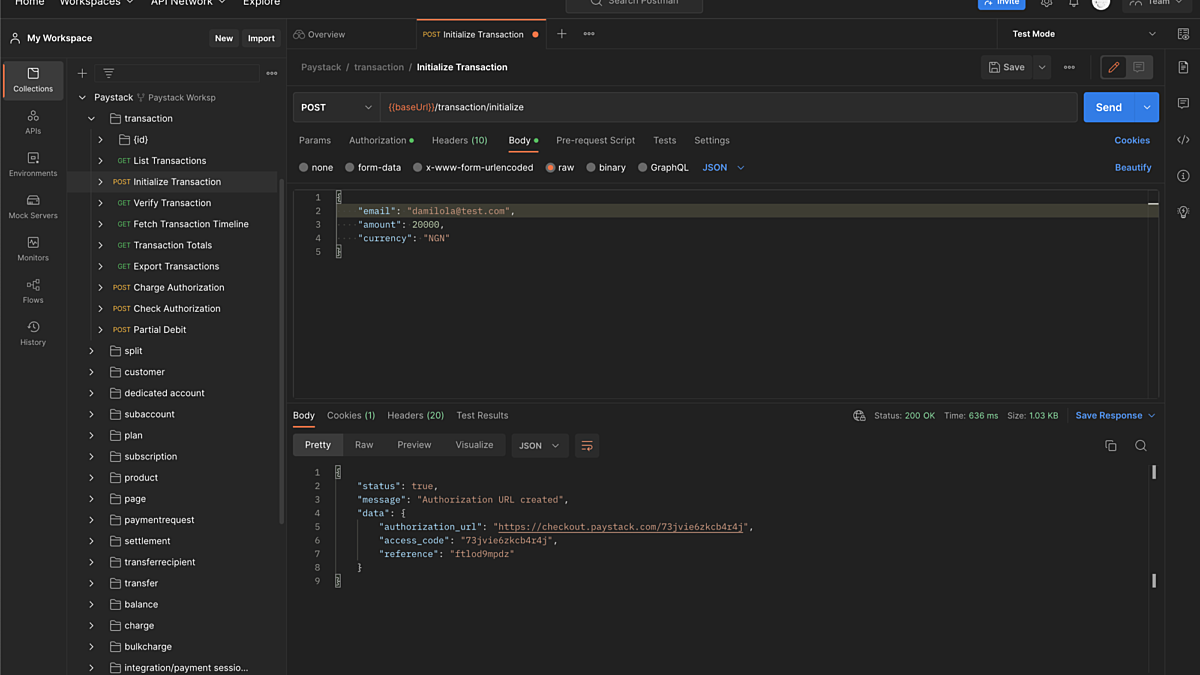Viewport: 1200px width, 675px height.
Task: Click the Import button
Action: pos(261,38)
